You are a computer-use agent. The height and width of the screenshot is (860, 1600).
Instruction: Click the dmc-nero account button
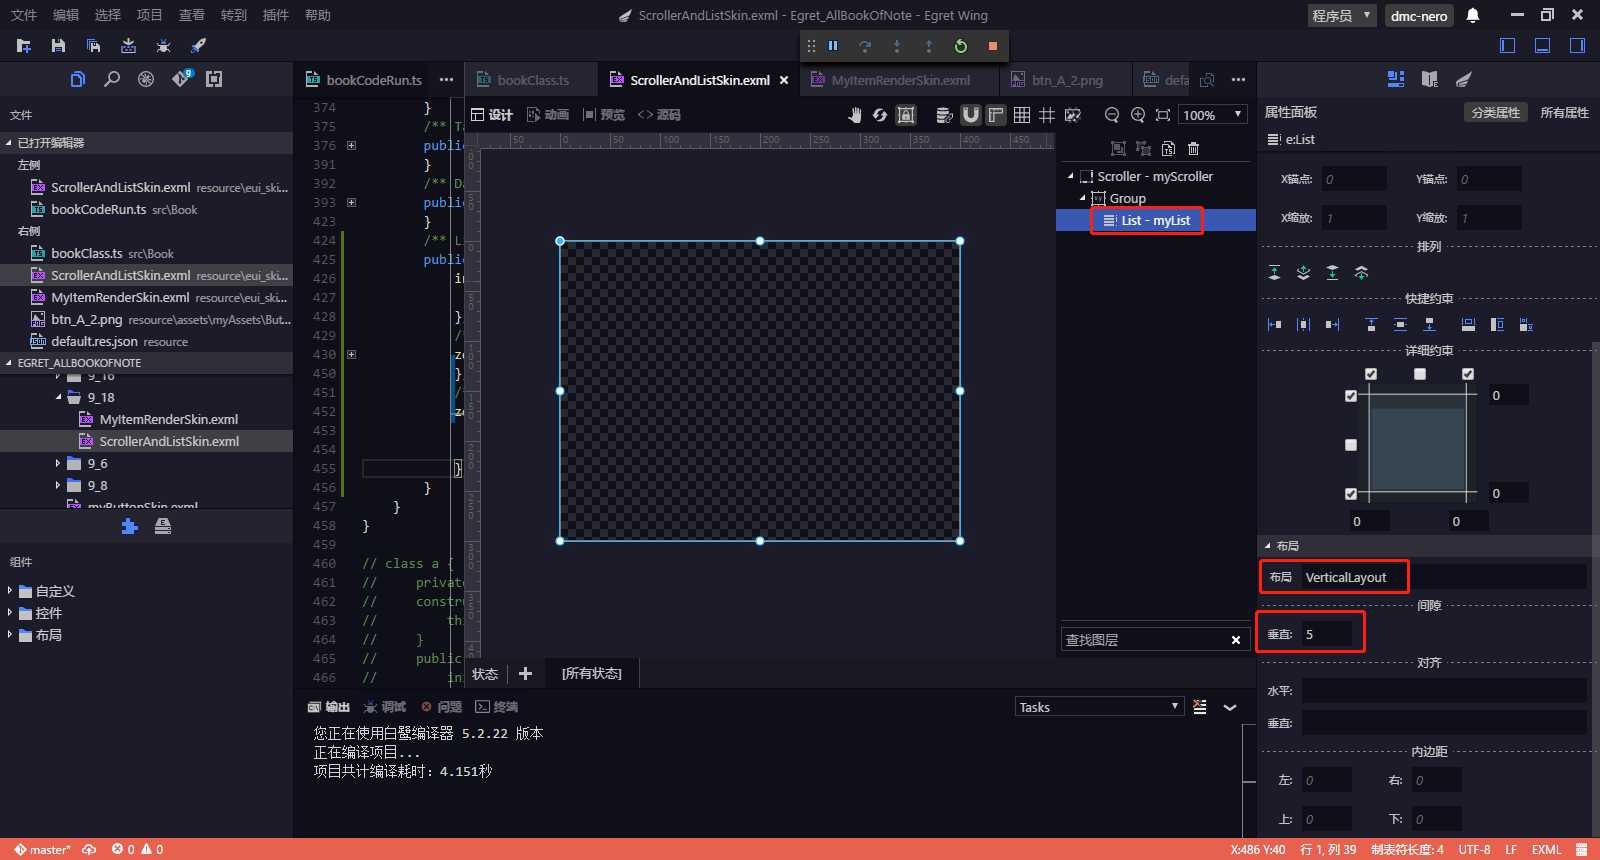1419,15
